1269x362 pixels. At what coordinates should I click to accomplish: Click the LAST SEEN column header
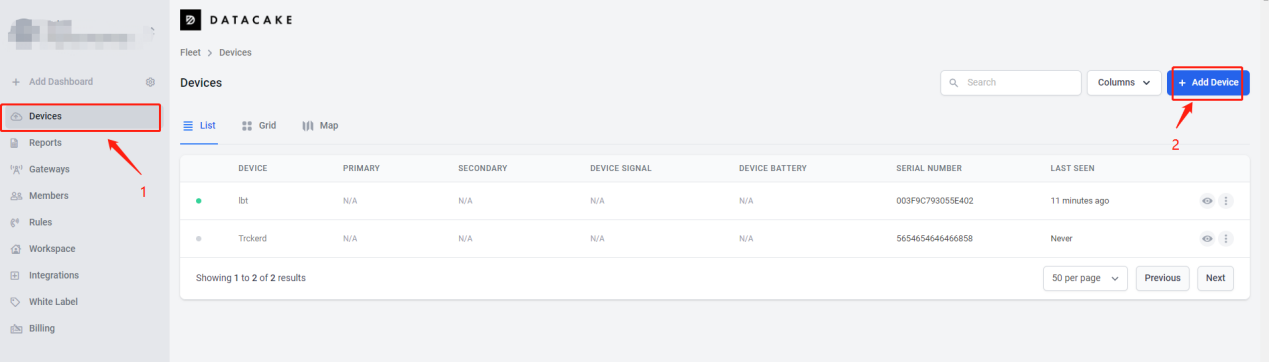click(x=1073, y=168)
